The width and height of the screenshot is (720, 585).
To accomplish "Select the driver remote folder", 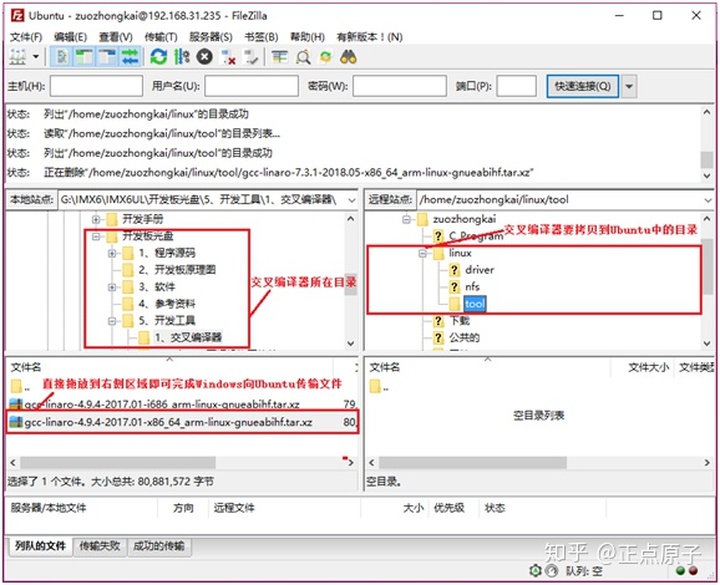I will click(x=479, y=270).
